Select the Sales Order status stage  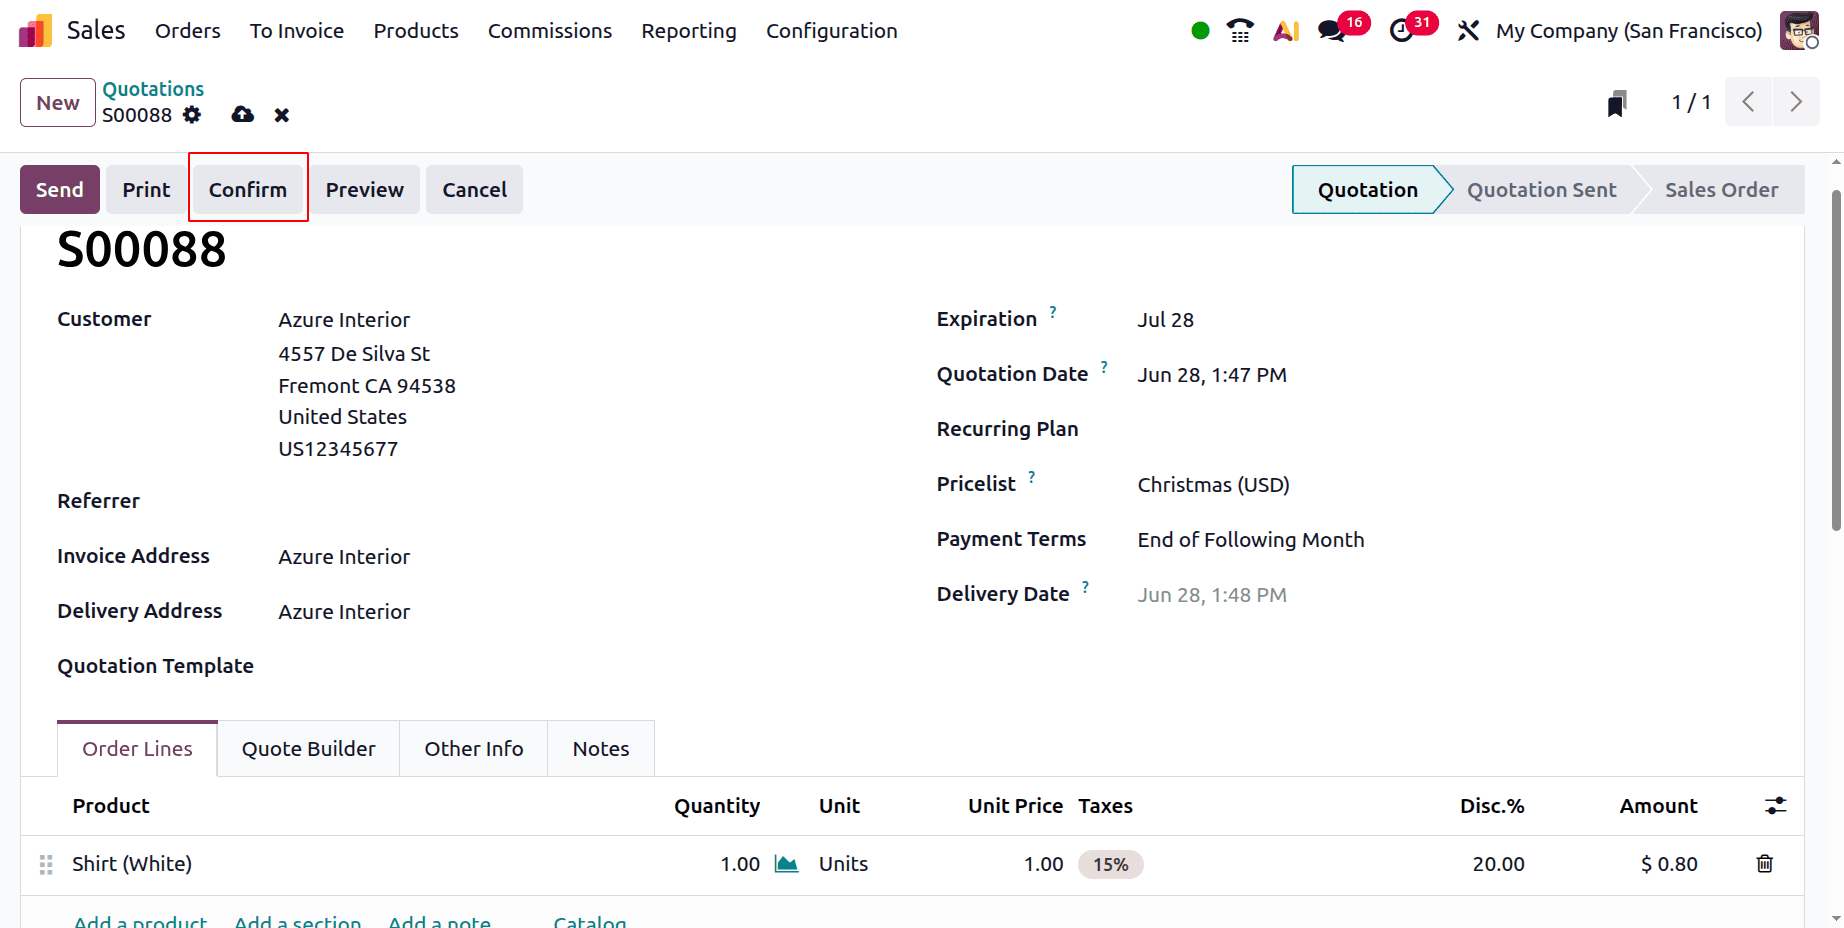(1721, 190)
